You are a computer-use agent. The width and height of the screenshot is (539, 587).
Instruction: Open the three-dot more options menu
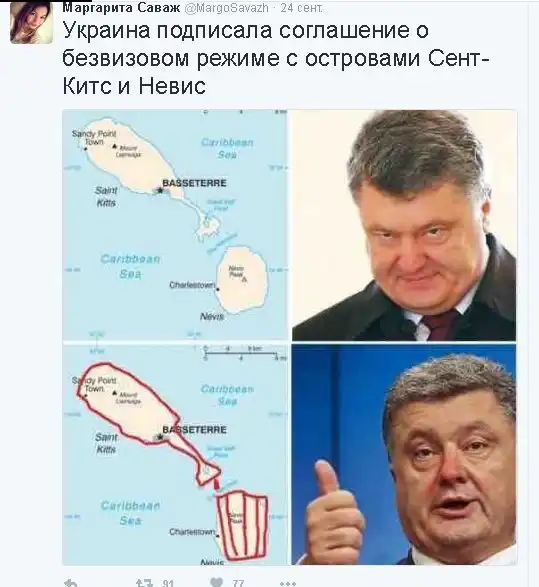point(288,584)
